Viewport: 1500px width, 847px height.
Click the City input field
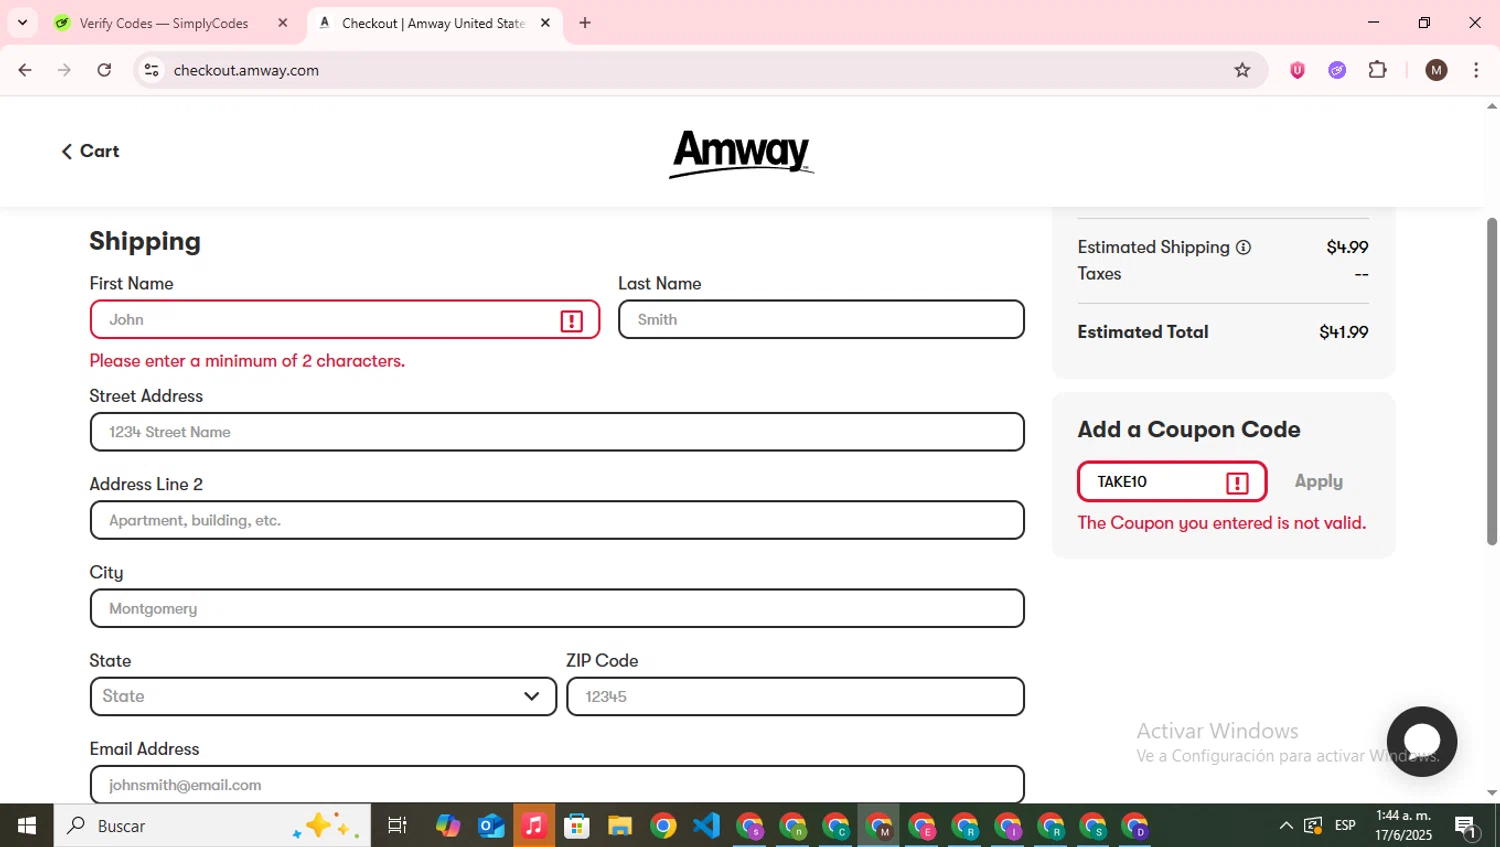[557, 608]
